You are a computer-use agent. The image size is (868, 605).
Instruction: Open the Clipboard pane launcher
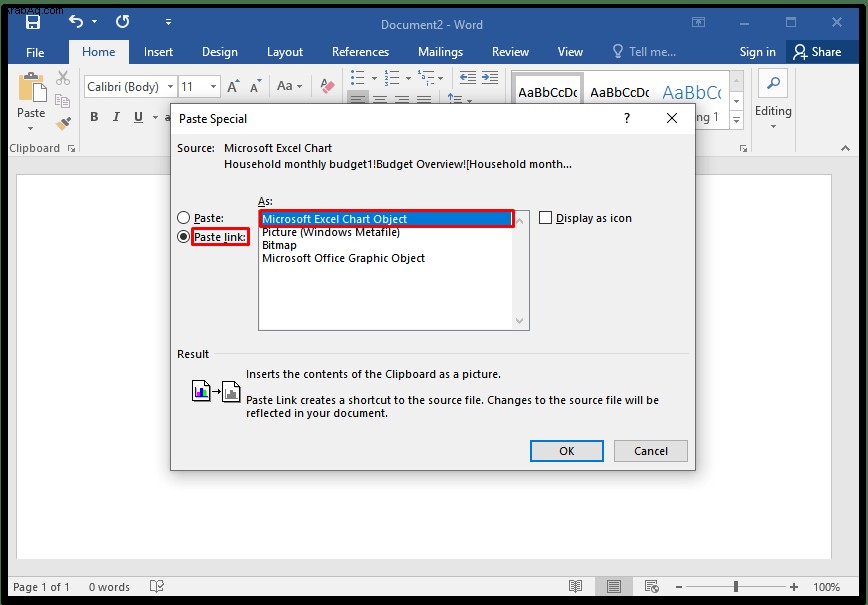pos(71,148)
